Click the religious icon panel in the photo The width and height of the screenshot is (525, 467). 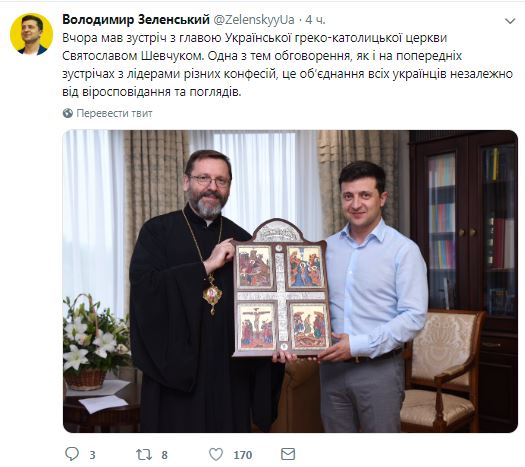click(x=282, y=288)
